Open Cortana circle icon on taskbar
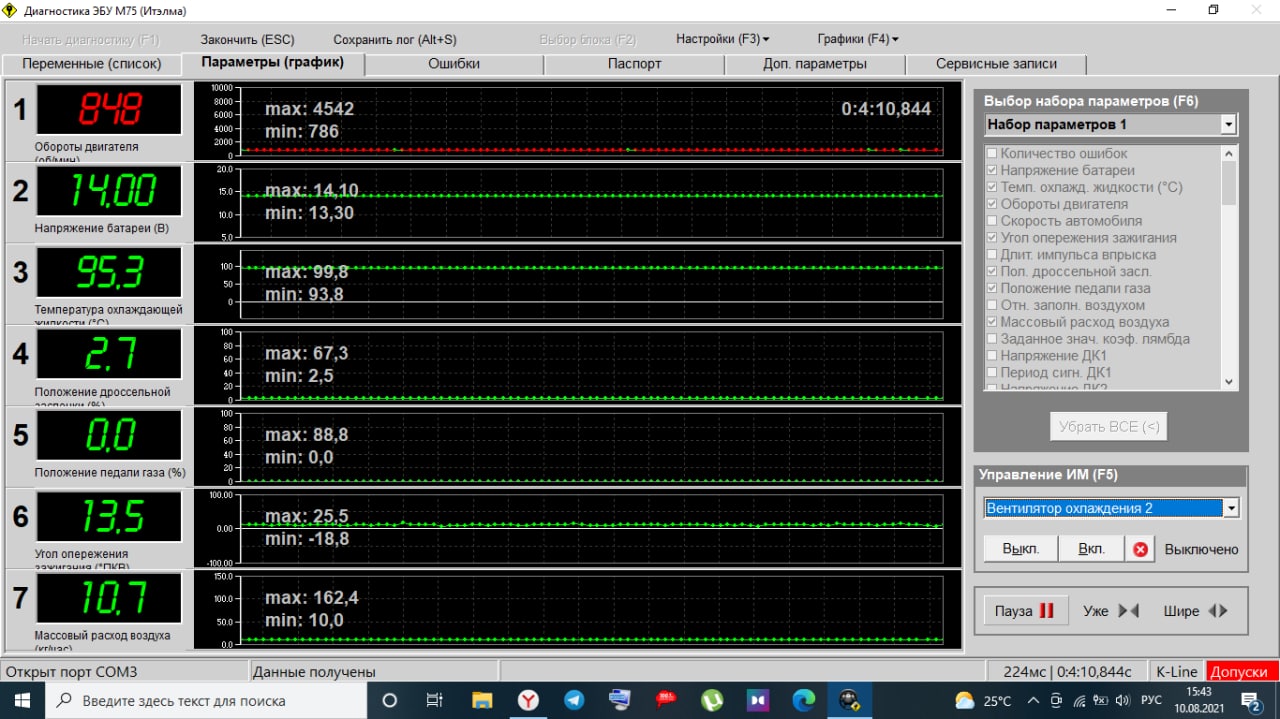This screenshot has height=719, width=1280. (x=390, y=700)
